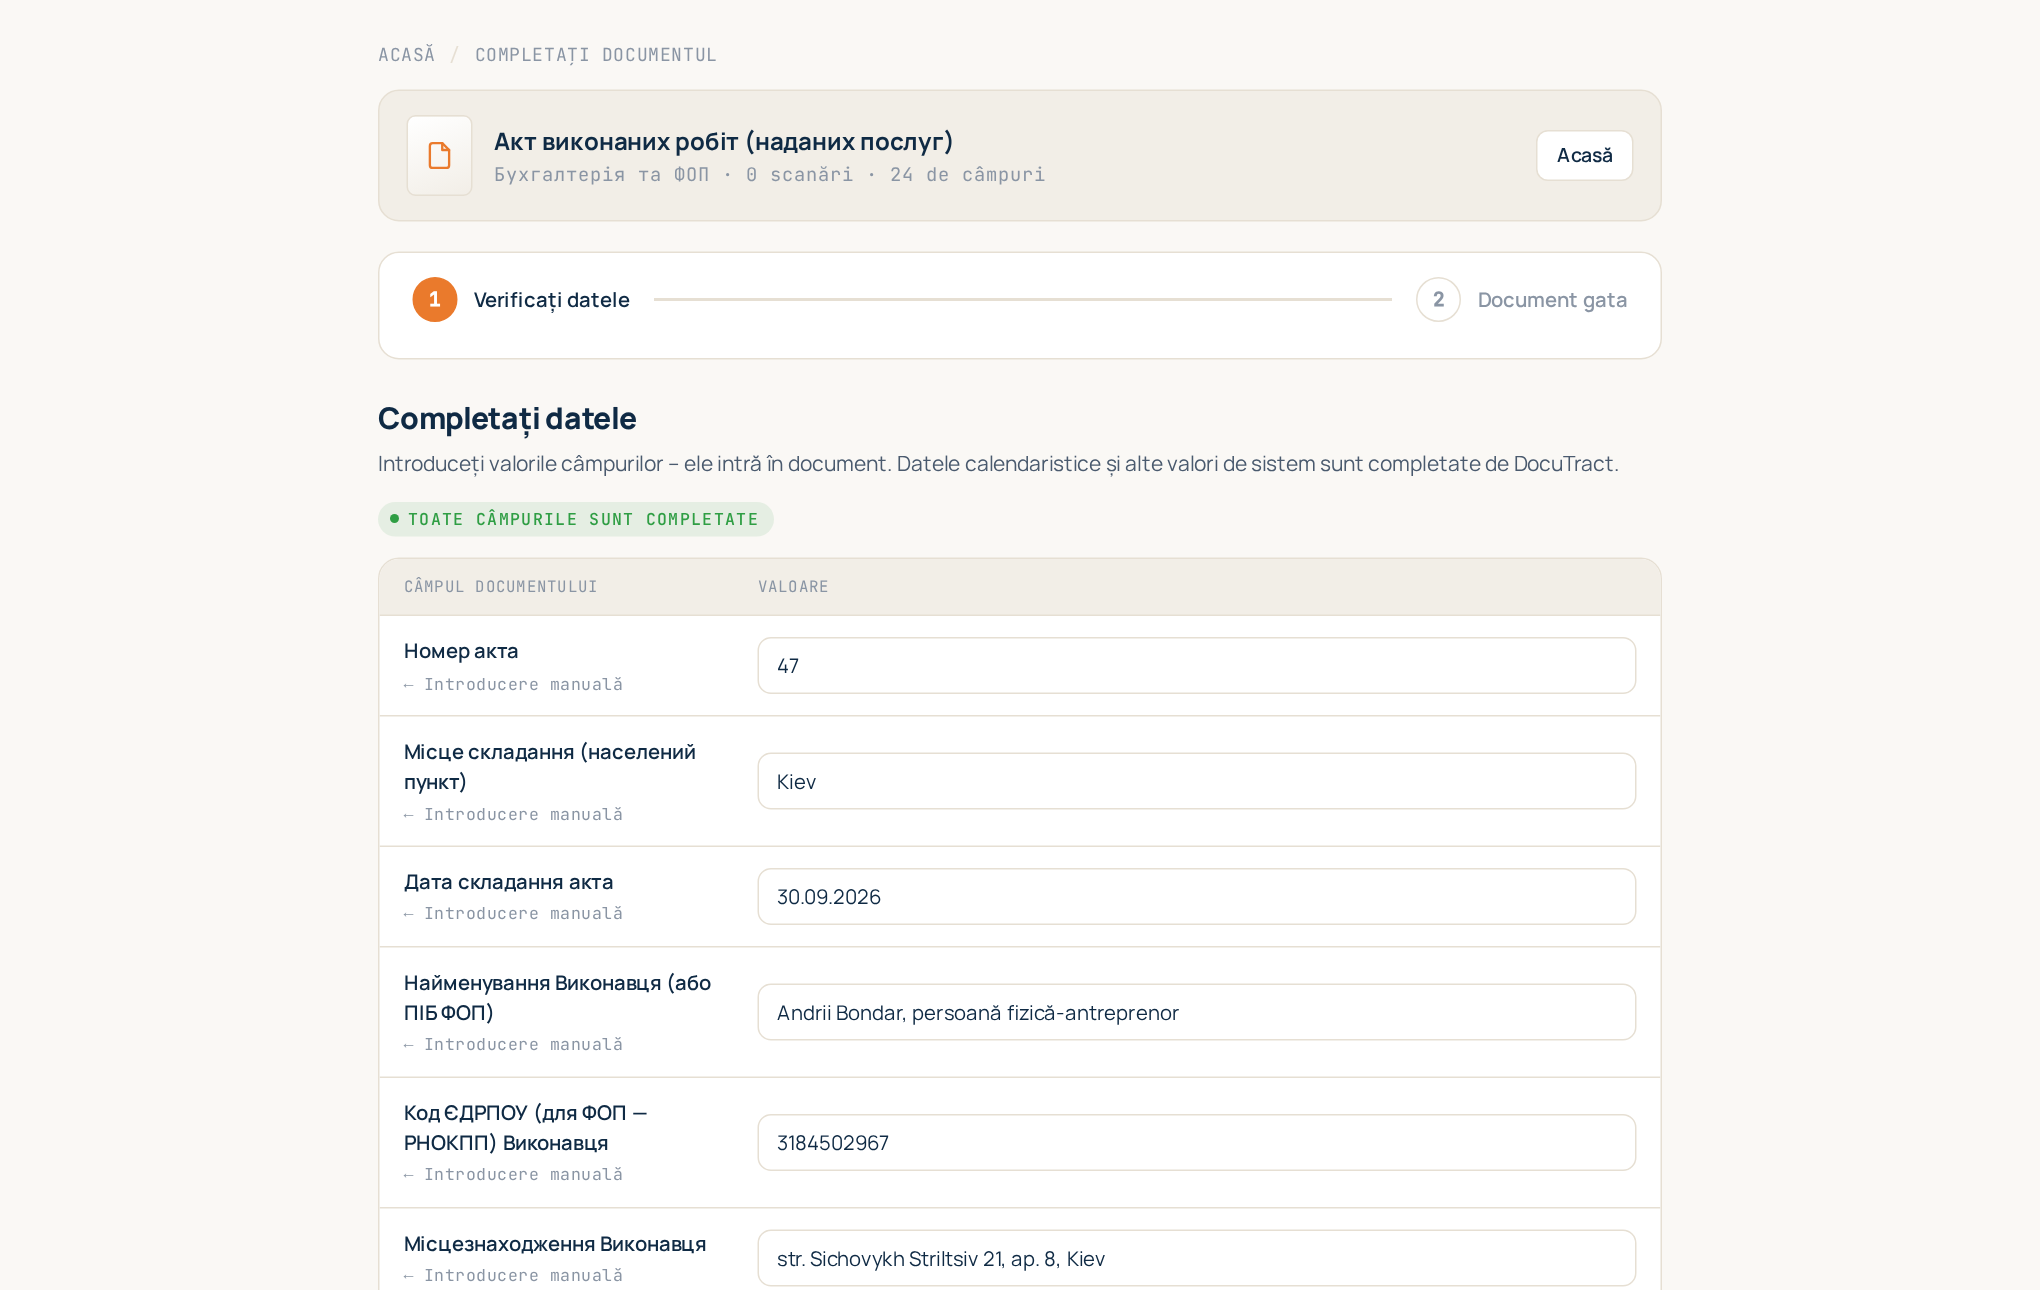2040x1290 pixels.
Task: Click the green status dot in completion badge
Action: (394, 519)
